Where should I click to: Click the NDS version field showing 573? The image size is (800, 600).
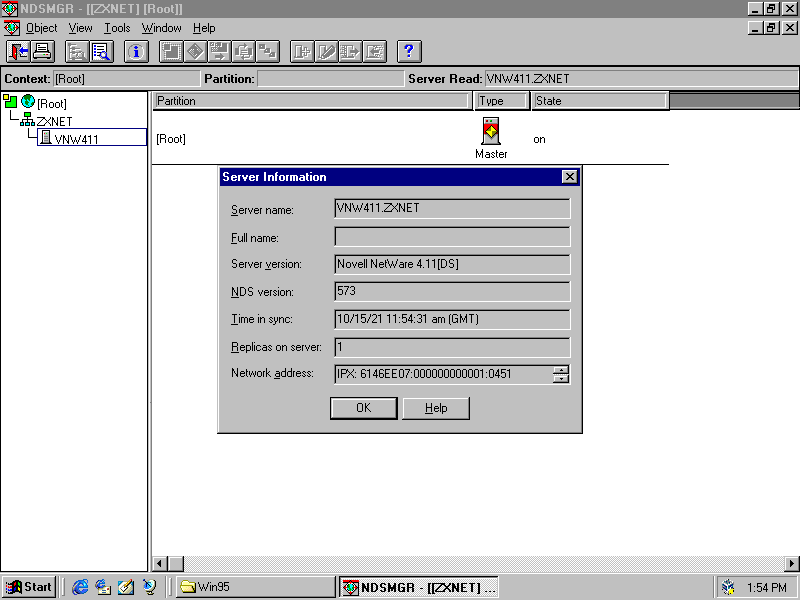coord(452,291)
